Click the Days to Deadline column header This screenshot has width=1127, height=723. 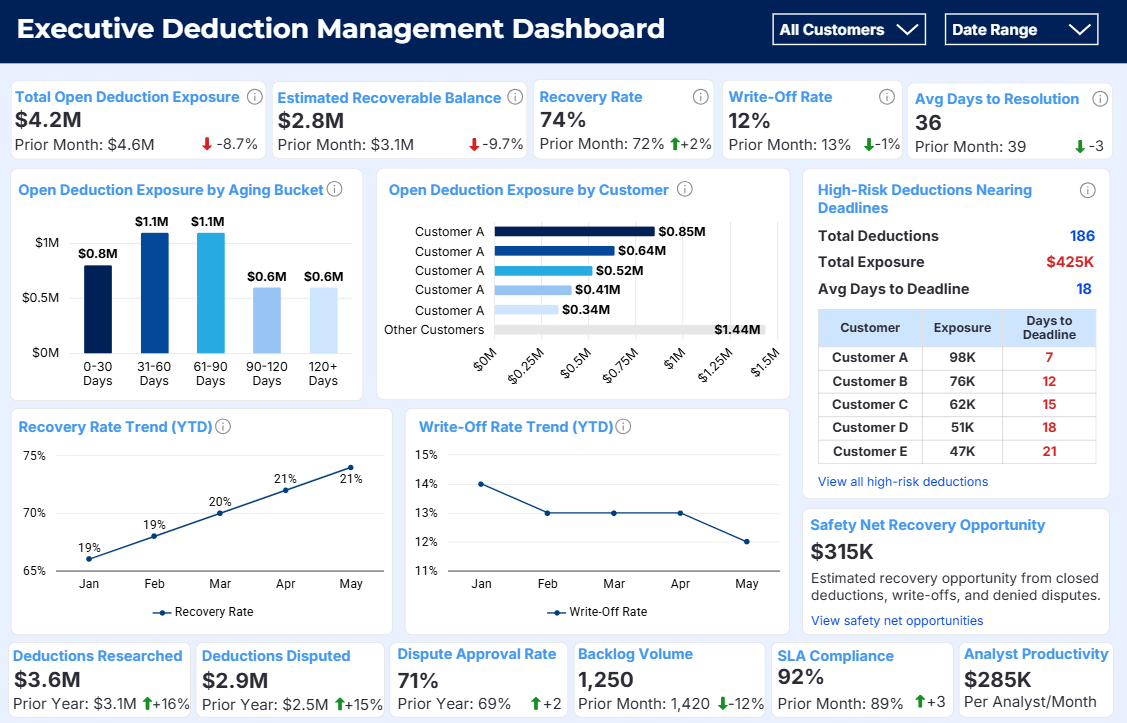click(1049, 328)
